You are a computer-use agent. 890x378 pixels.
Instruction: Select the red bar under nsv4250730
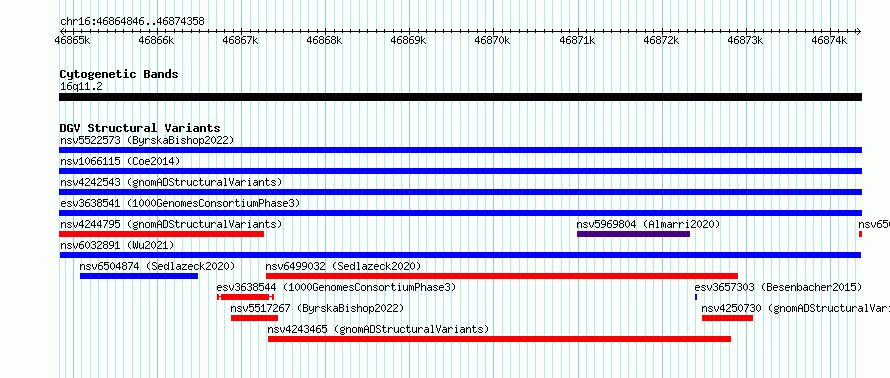coord(728,318)
